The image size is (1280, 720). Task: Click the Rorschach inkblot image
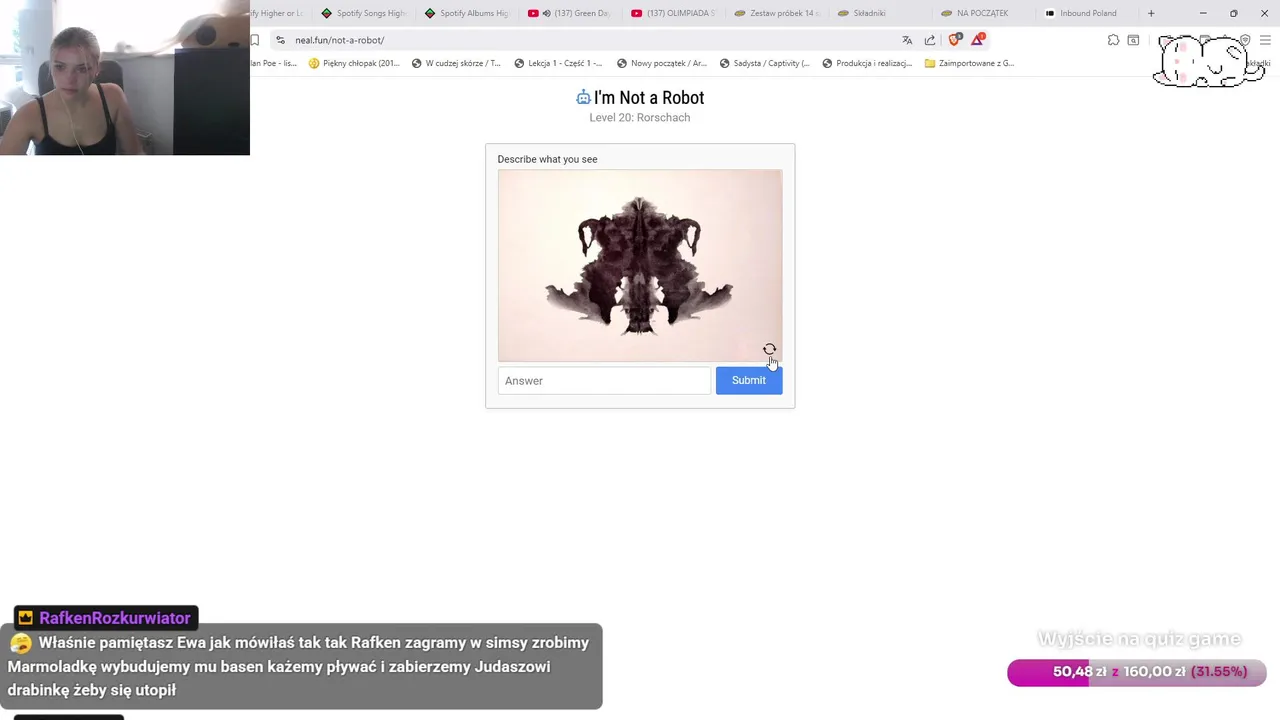click(640, 265)
